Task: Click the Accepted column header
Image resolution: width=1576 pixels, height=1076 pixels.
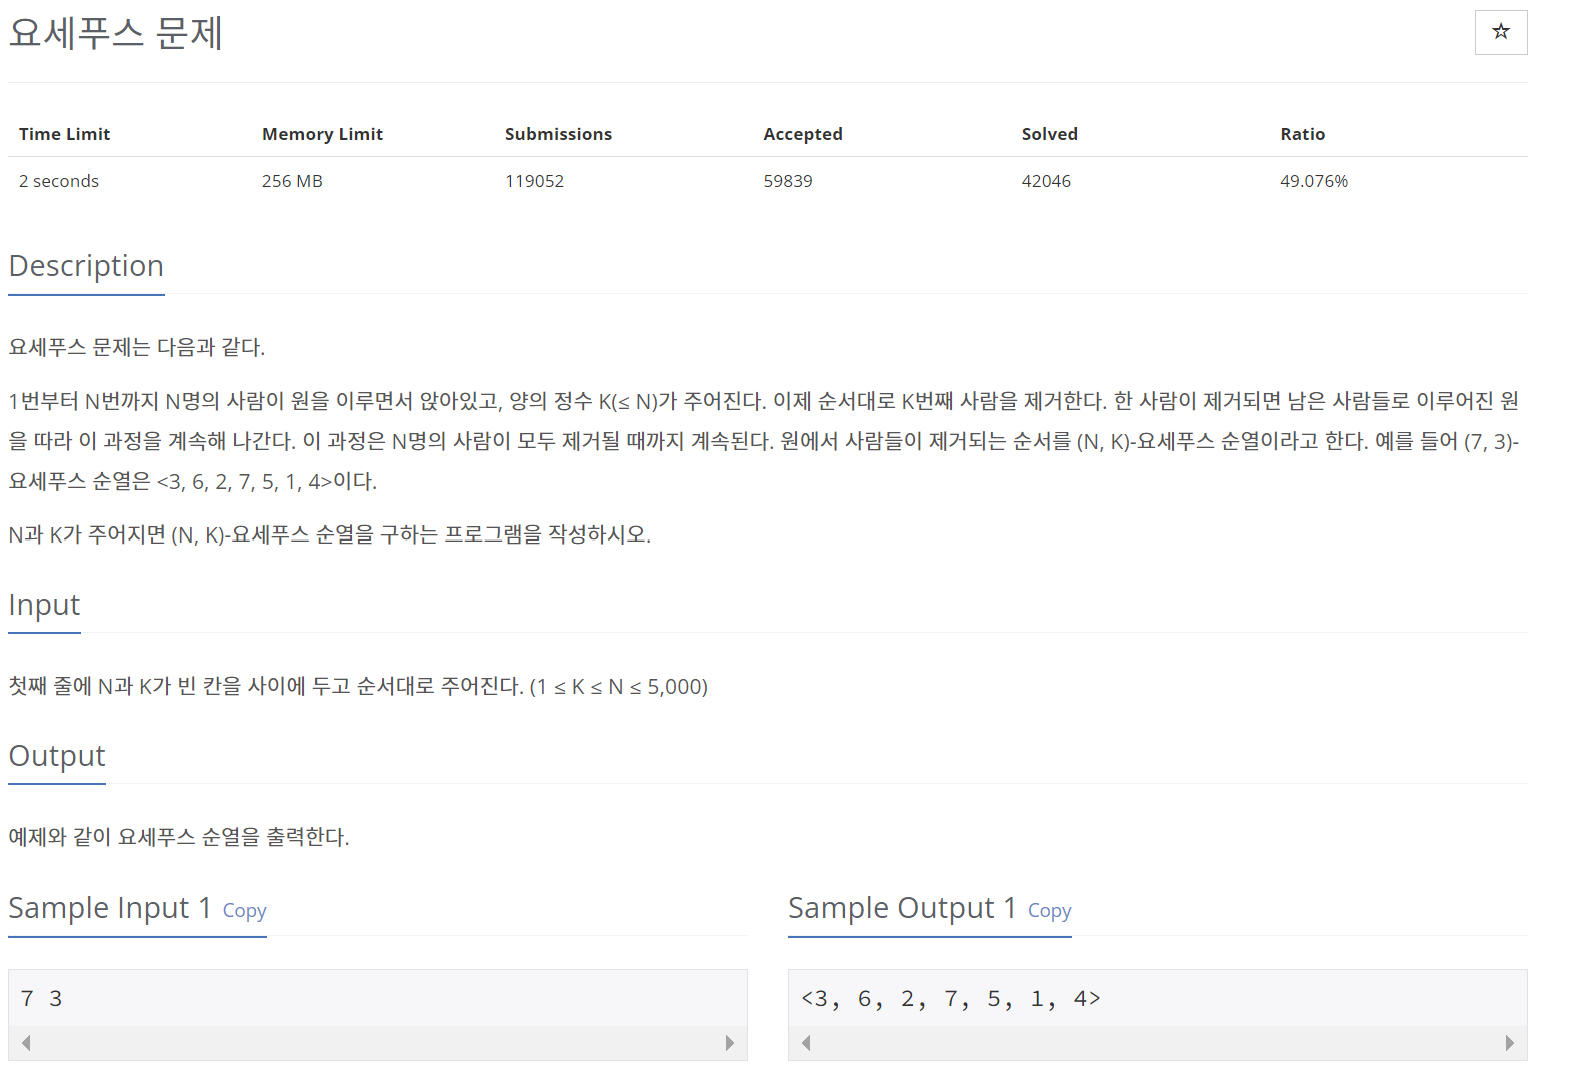Action: coord(803,134)
